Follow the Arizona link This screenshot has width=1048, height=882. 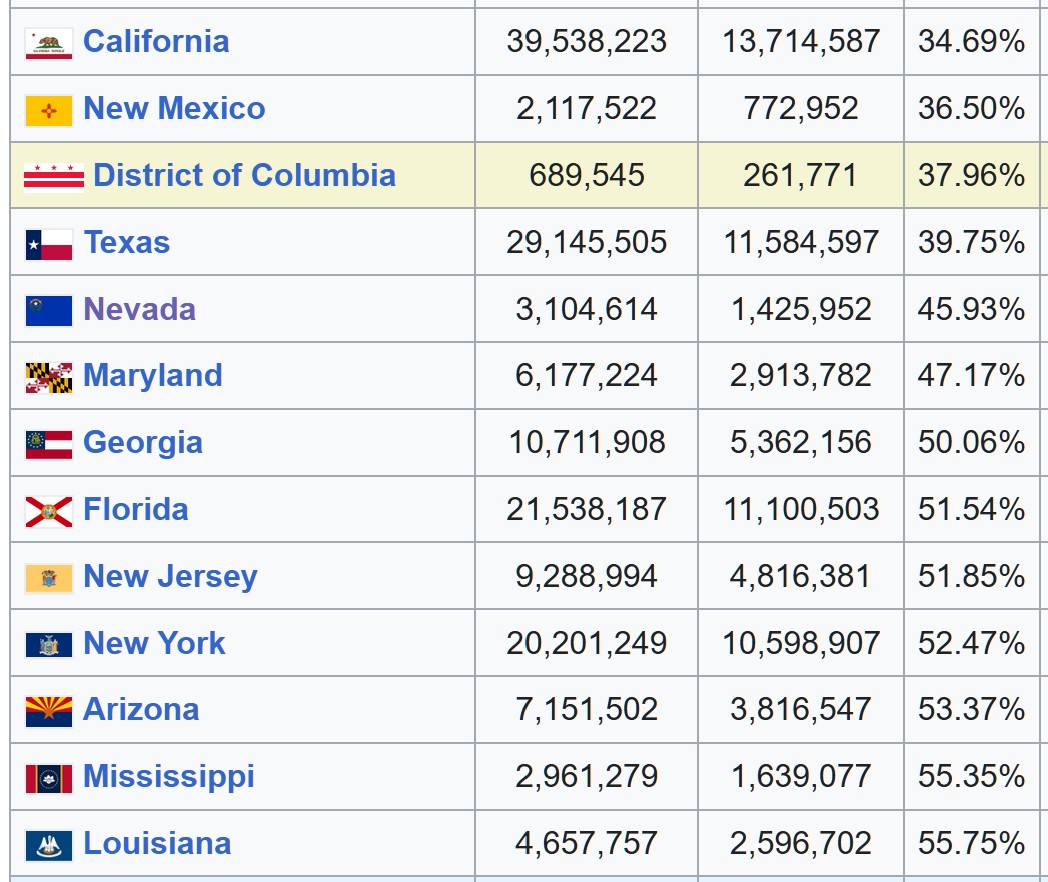pos(141,710)
